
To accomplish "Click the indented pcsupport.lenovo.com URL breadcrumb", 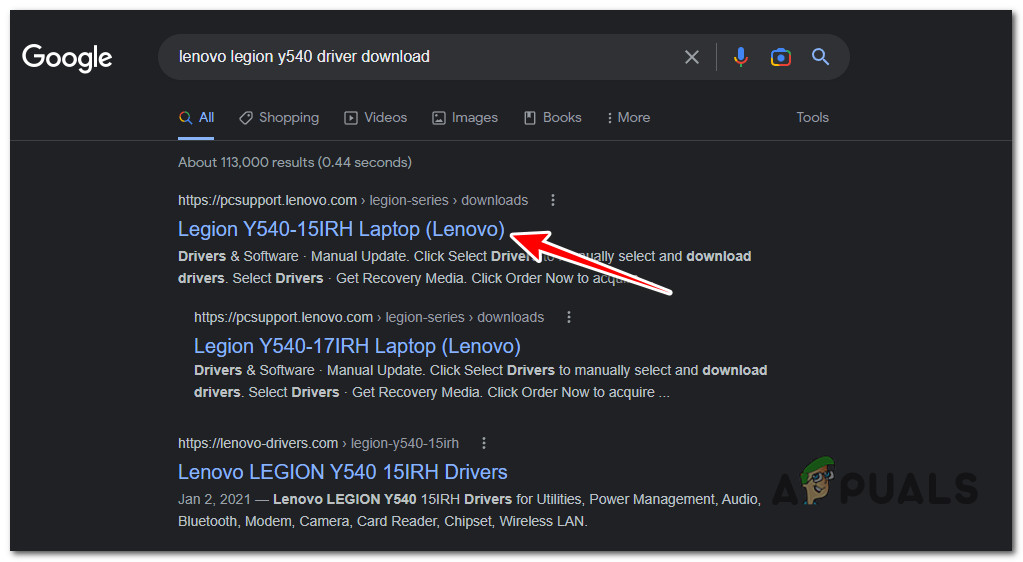I will pos(369,317).
